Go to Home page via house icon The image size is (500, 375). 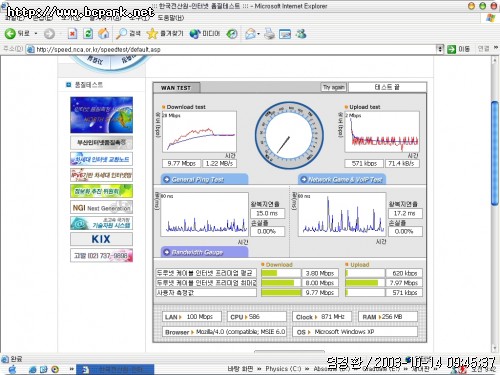pyautogui.click(x=103, y=33)
